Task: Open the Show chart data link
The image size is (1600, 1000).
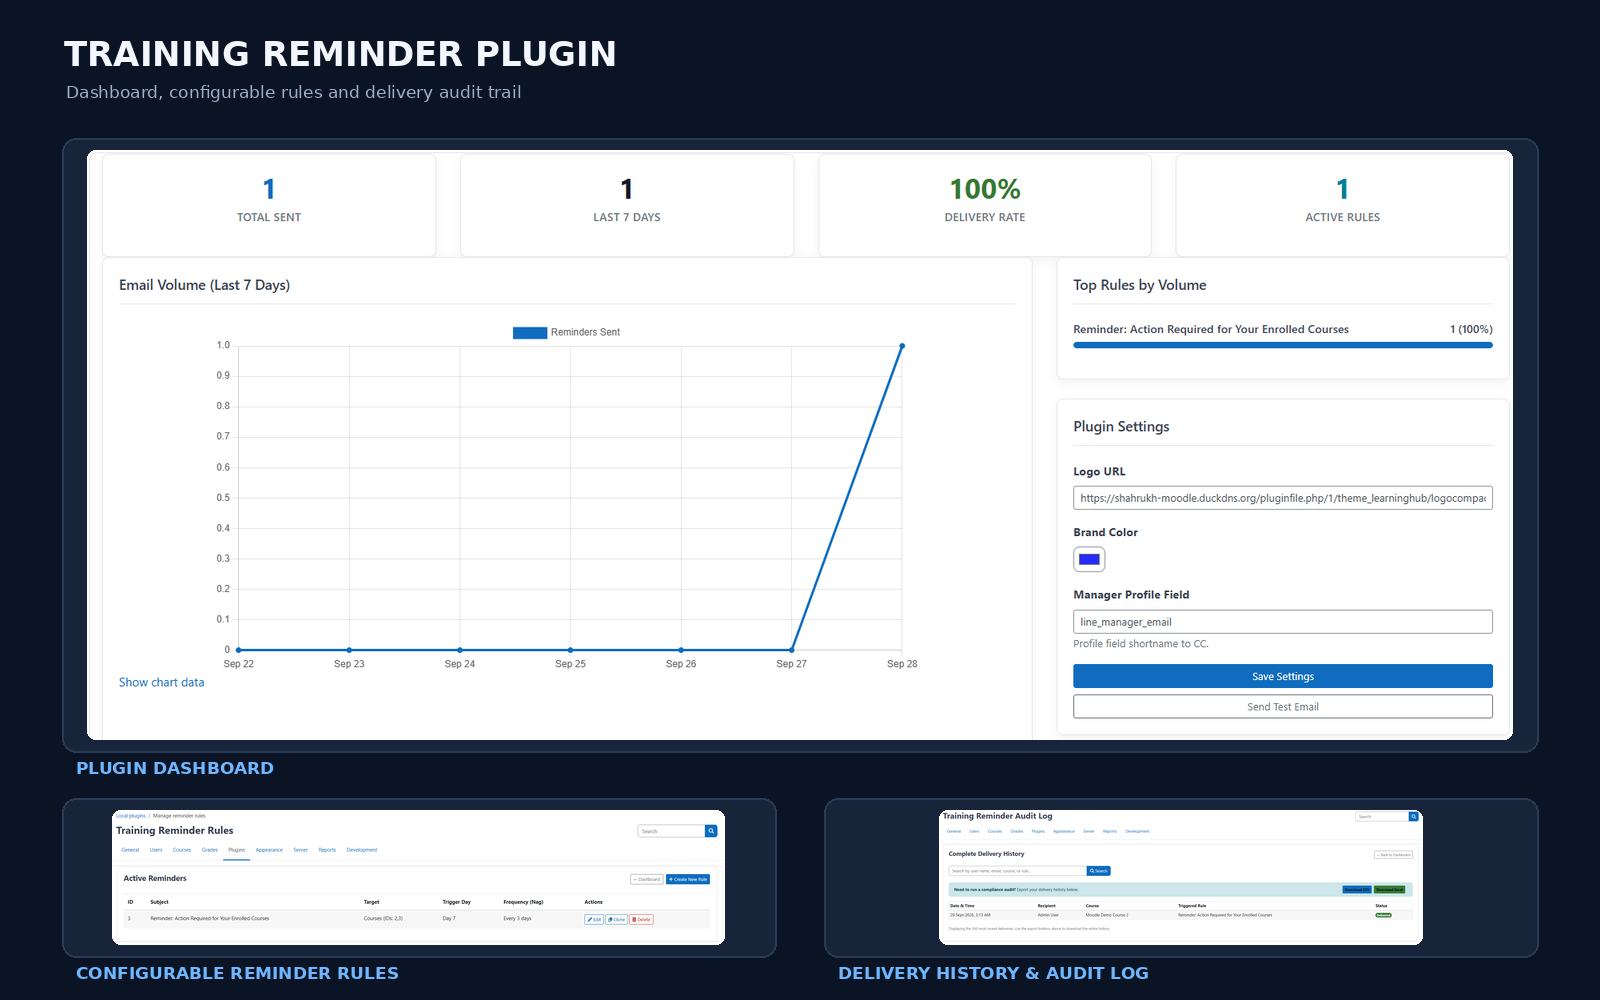Action: pyautogui.click(x=161, y=682)
